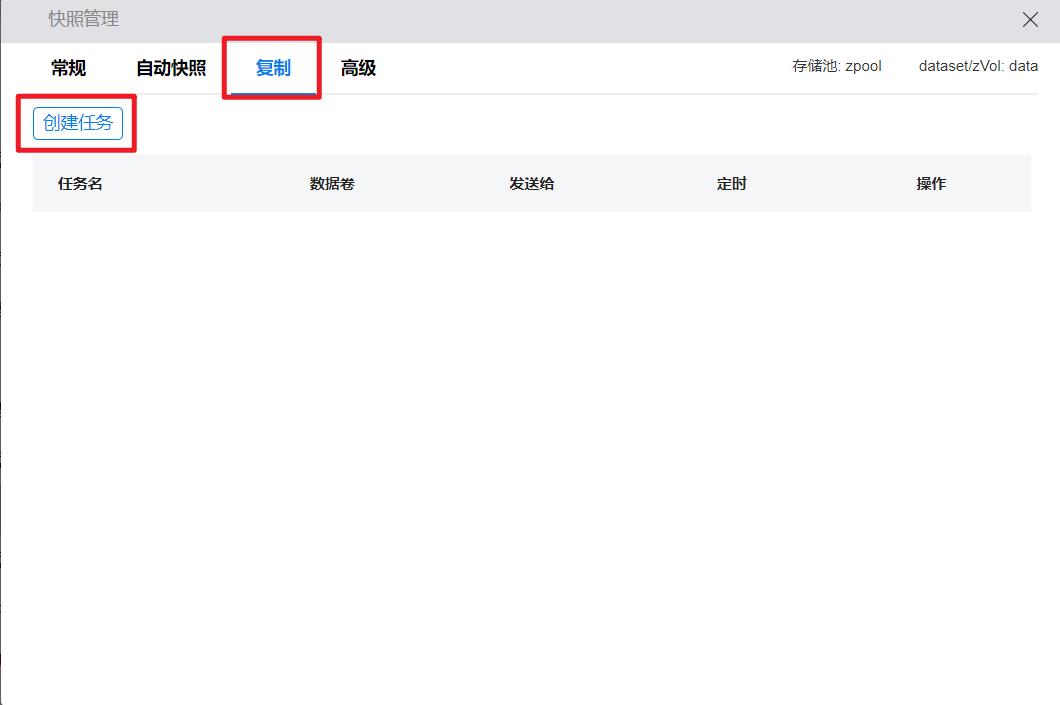Click the 创建任务 button
Image resolution: width=1060 pixels, height=705 pixels.
(78, 124)
